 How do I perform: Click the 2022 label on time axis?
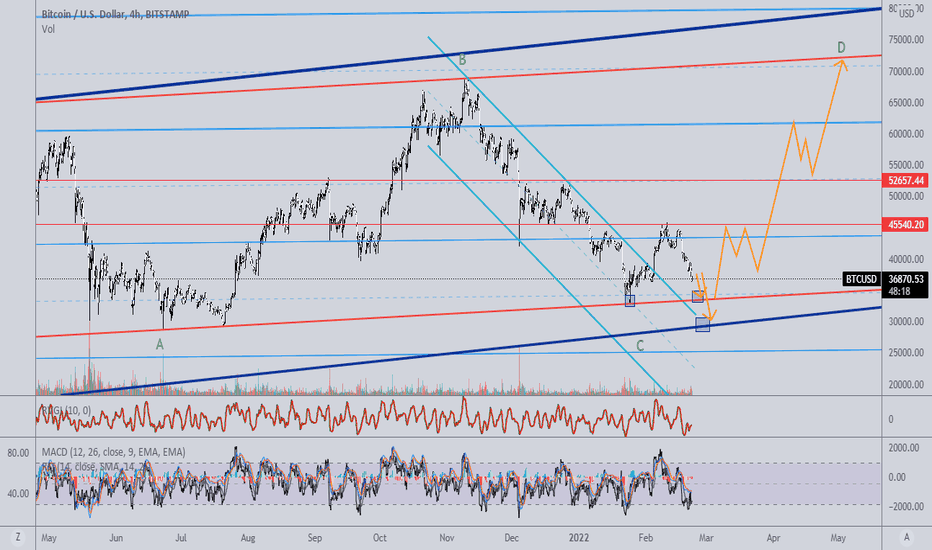click(579, 538)
